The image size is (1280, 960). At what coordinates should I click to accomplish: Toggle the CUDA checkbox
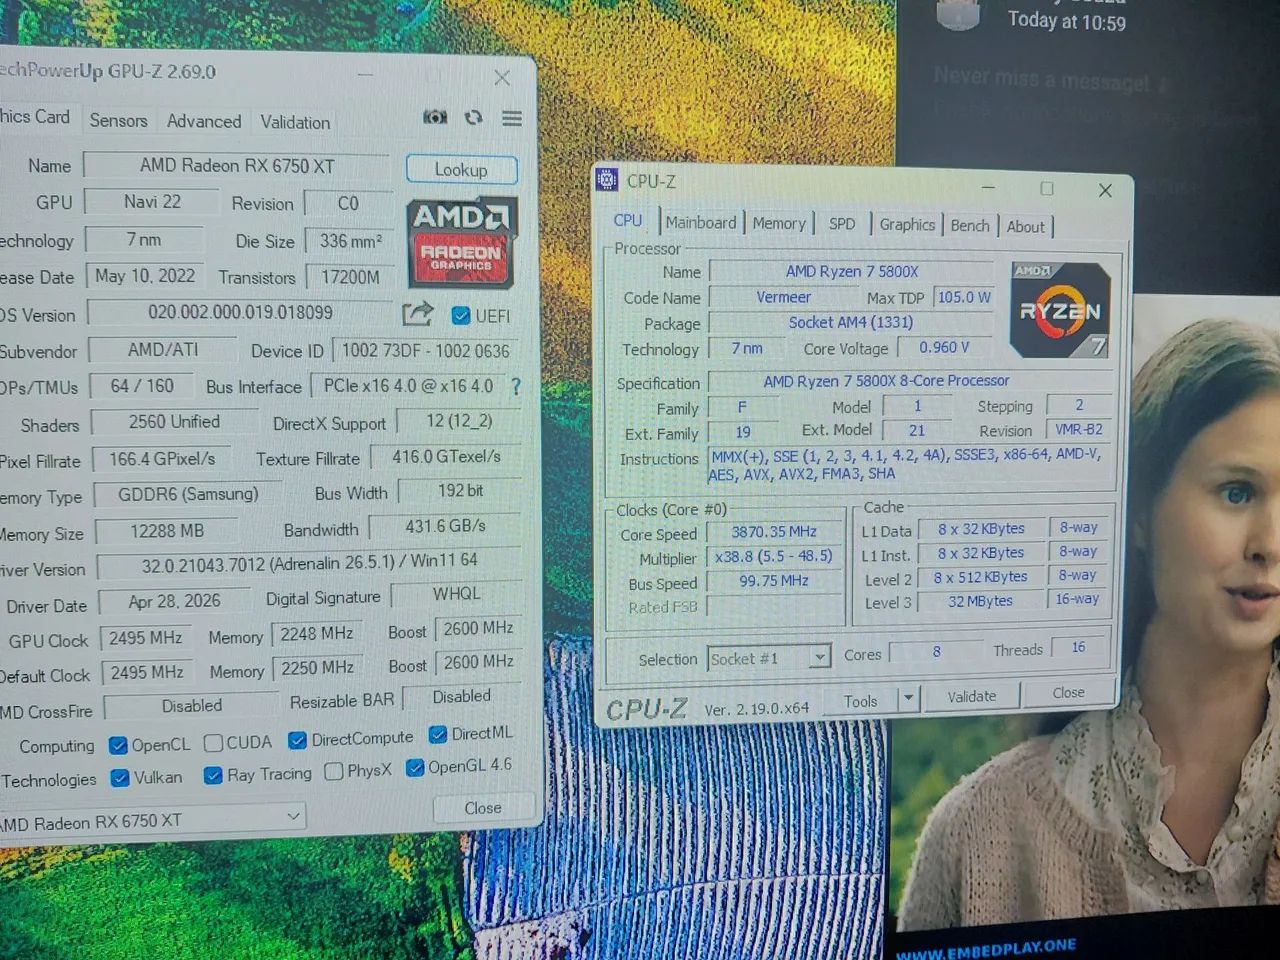point(213,743)
